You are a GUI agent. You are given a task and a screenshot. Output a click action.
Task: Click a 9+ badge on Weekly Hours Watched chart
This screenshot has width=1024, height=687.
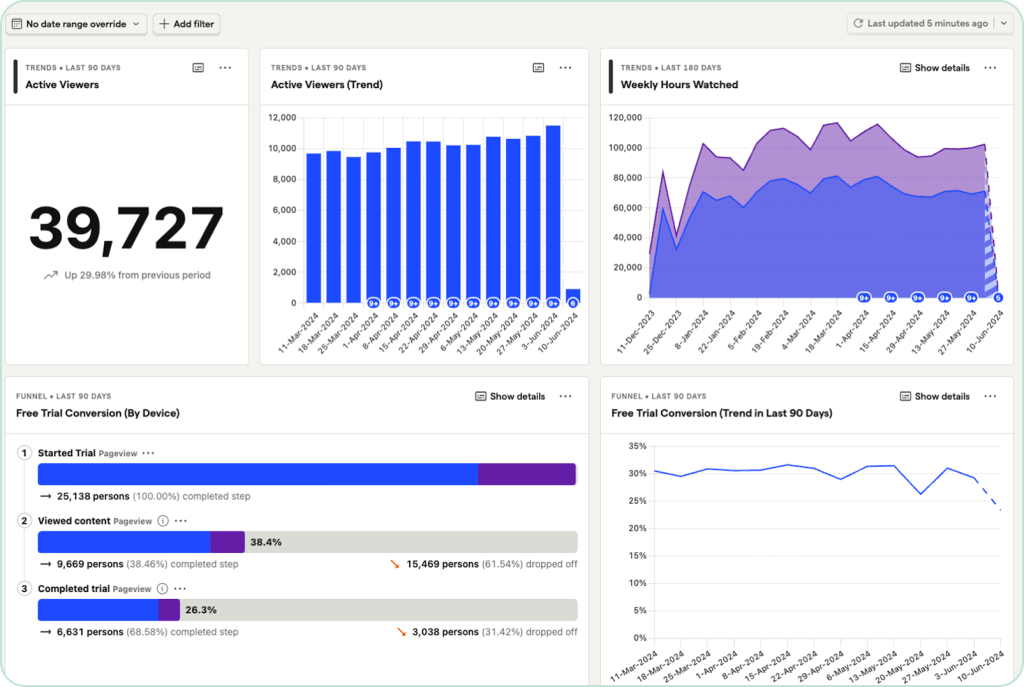(x=862, y=296)
